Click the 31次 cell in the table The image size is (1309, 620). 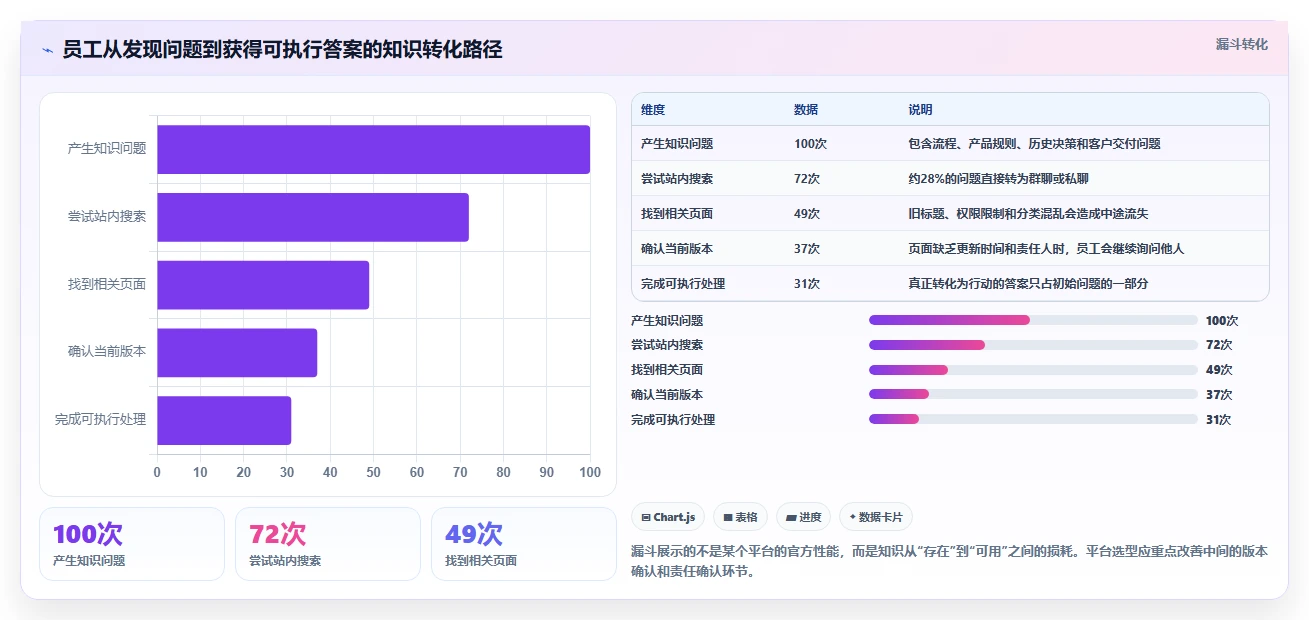[x=807, y=284]
